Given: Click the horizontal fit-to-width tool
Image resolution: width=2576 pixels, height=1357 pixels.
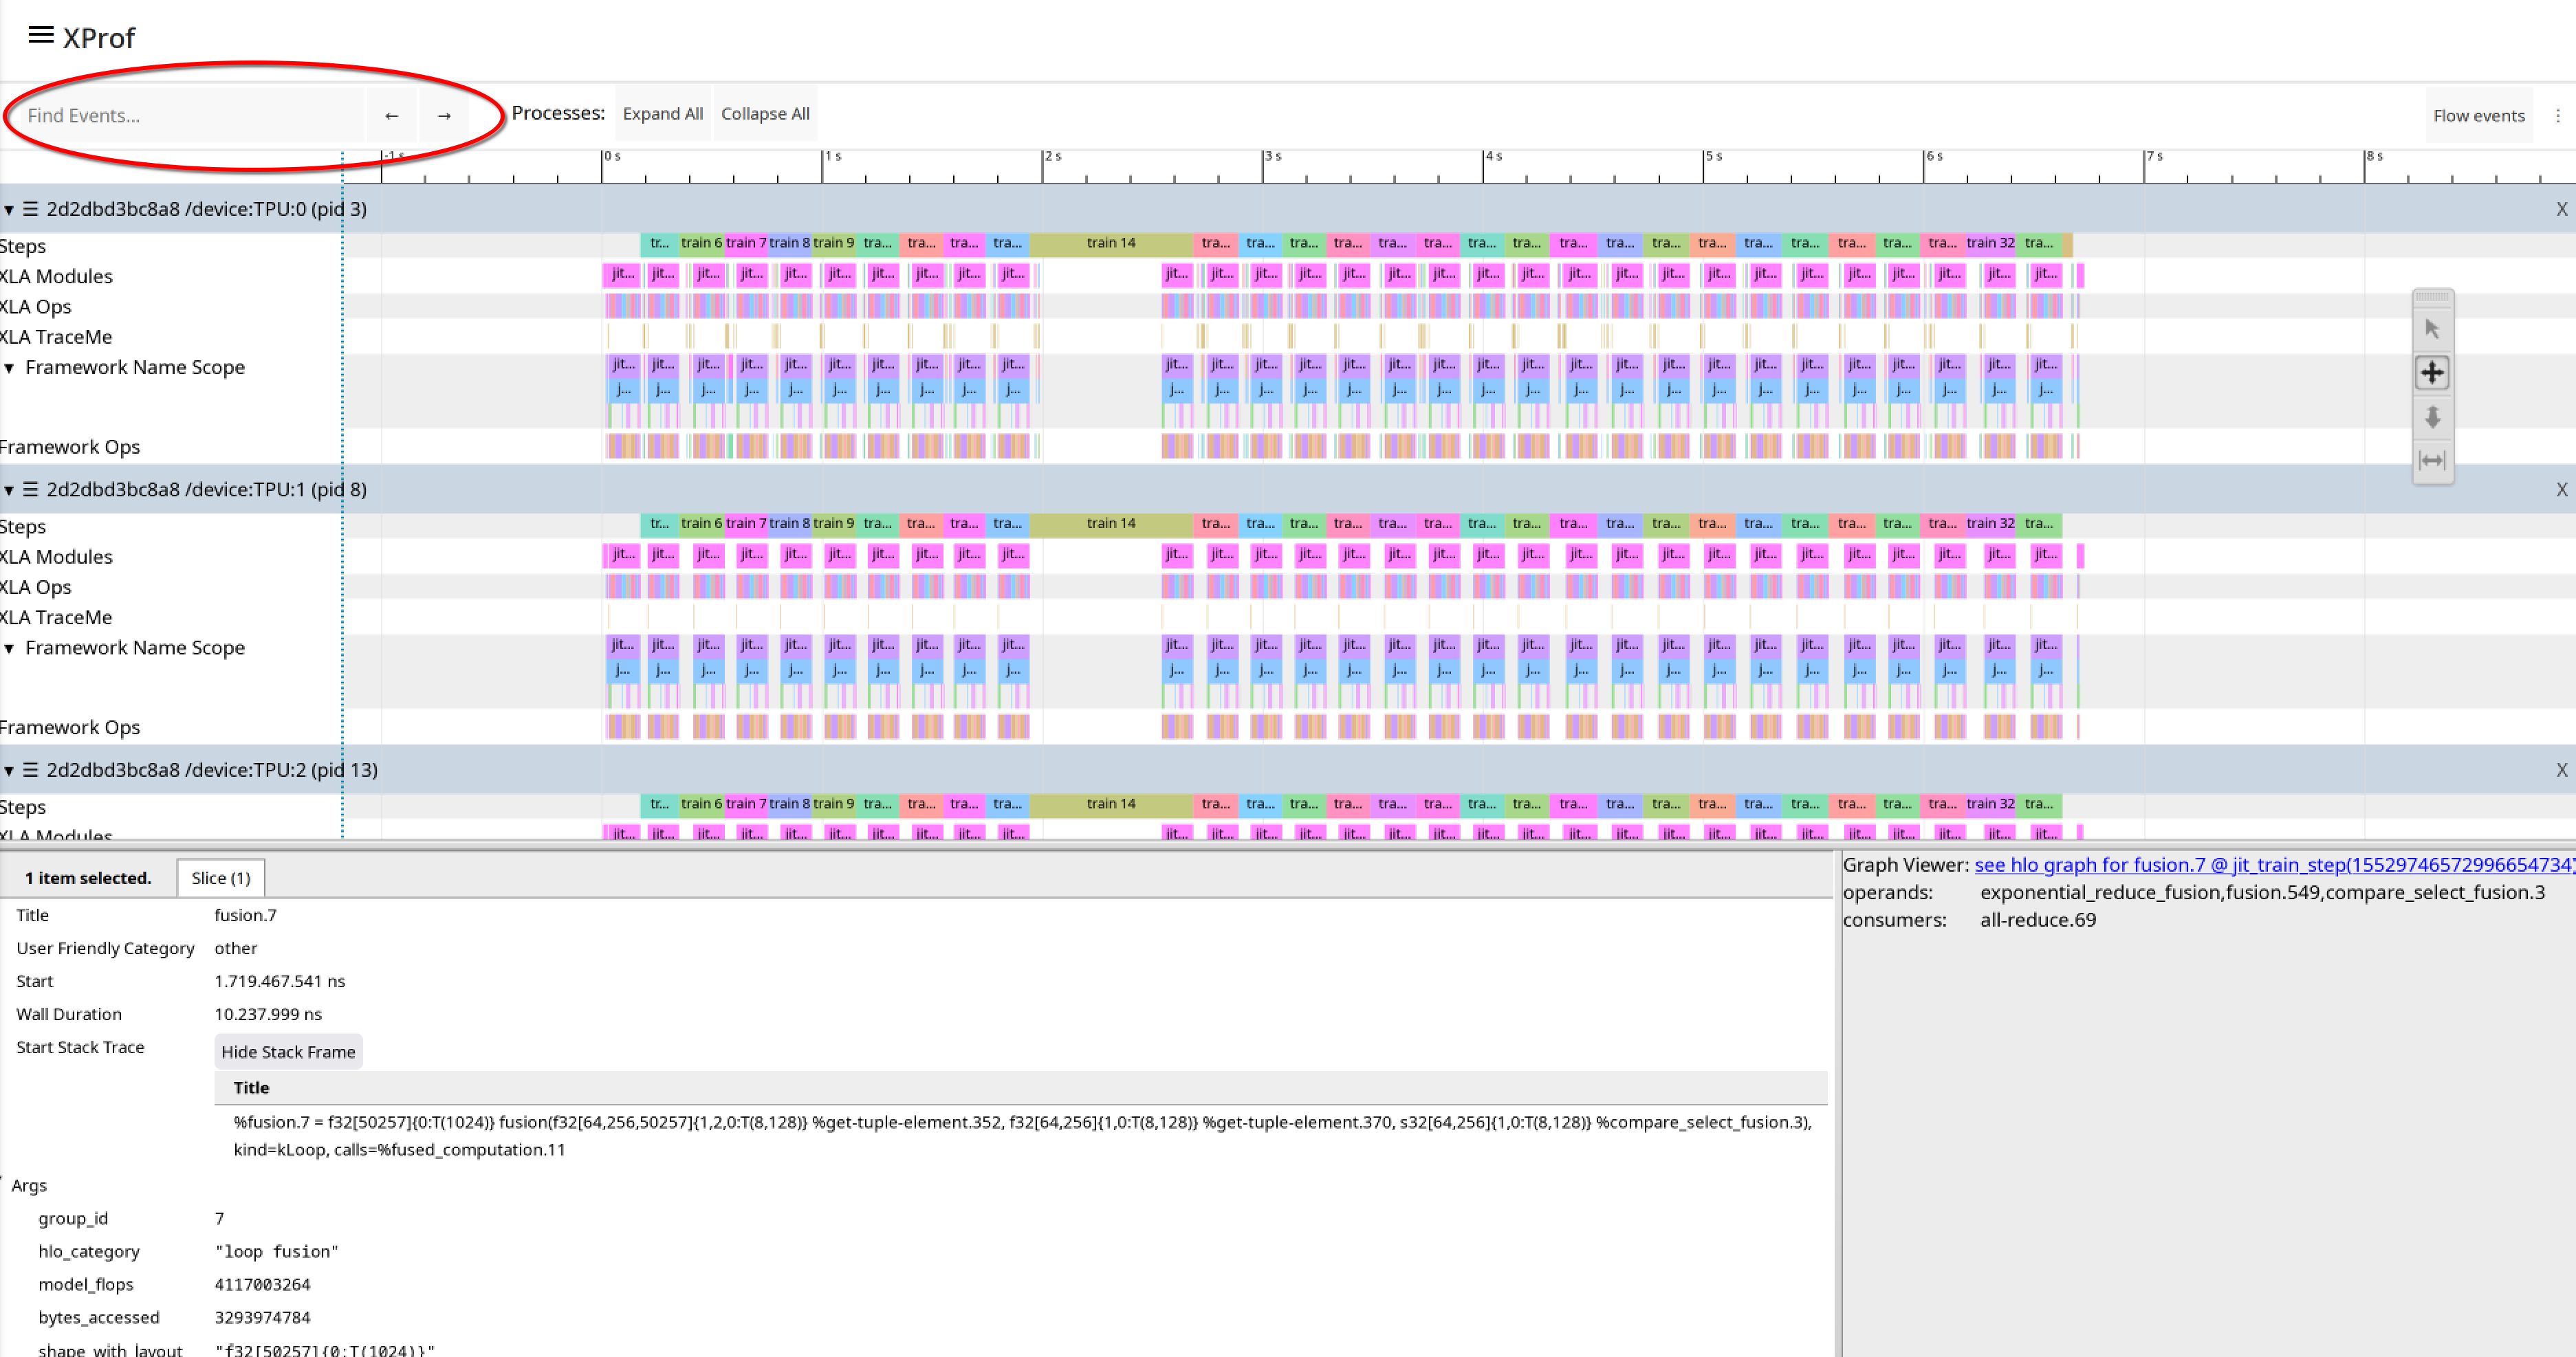Looking at the screenshot, I should (2432, 460).
